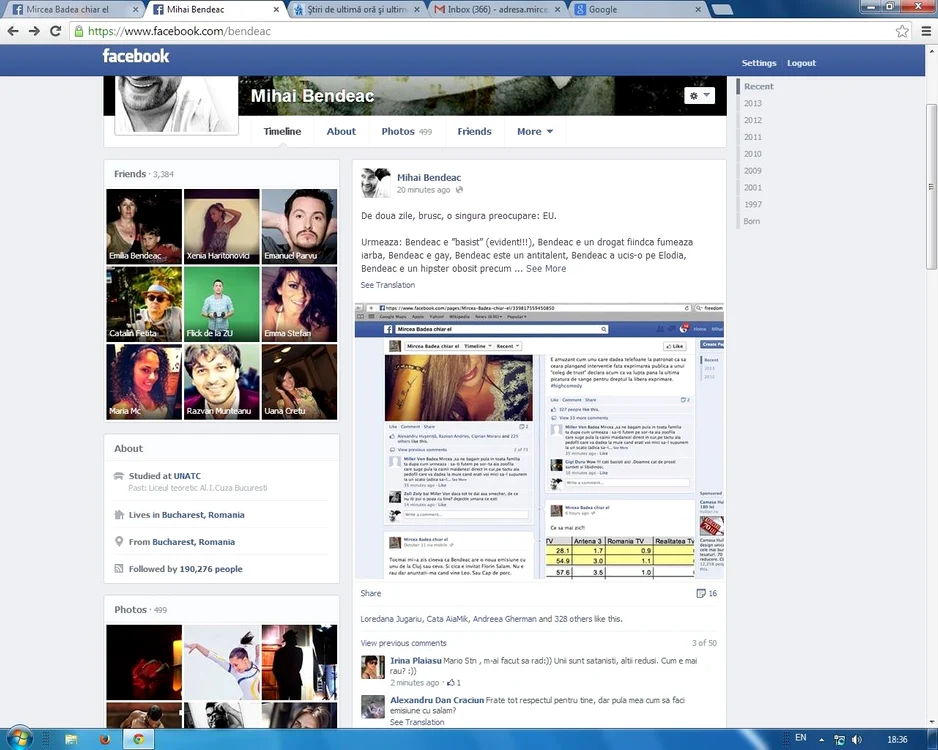Show hidden tray icons arrow
938x750 pixels.
click(821, 740)
